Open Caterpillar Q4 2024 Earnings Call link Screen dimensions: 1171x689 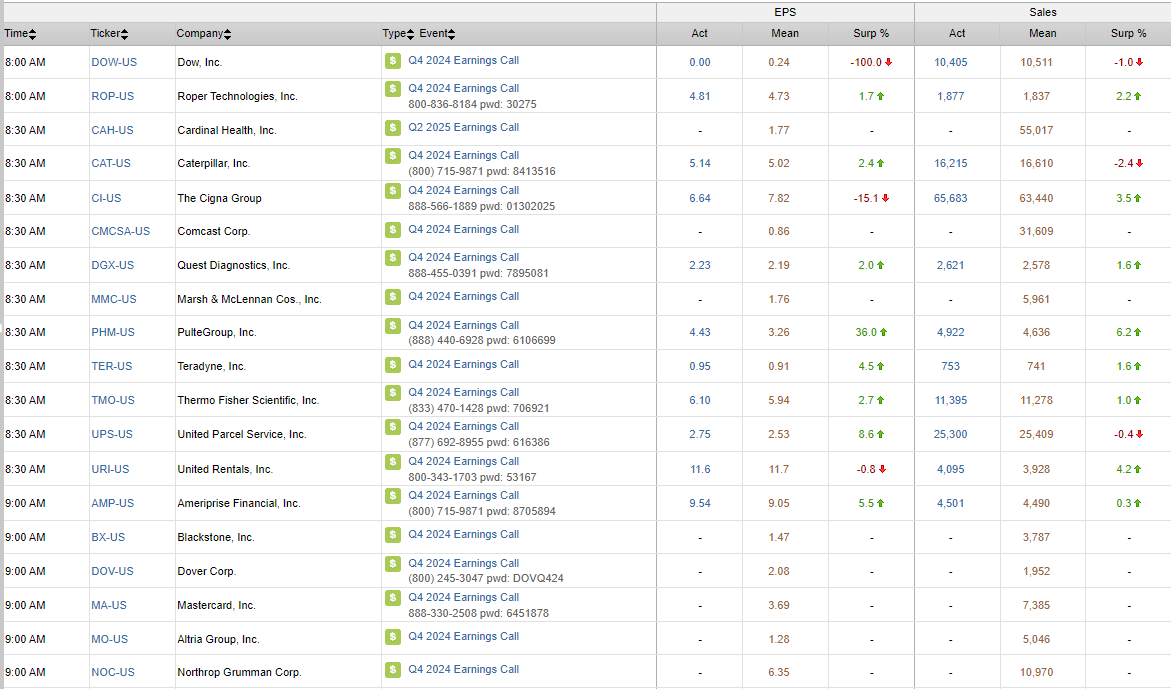coord(464,155)
